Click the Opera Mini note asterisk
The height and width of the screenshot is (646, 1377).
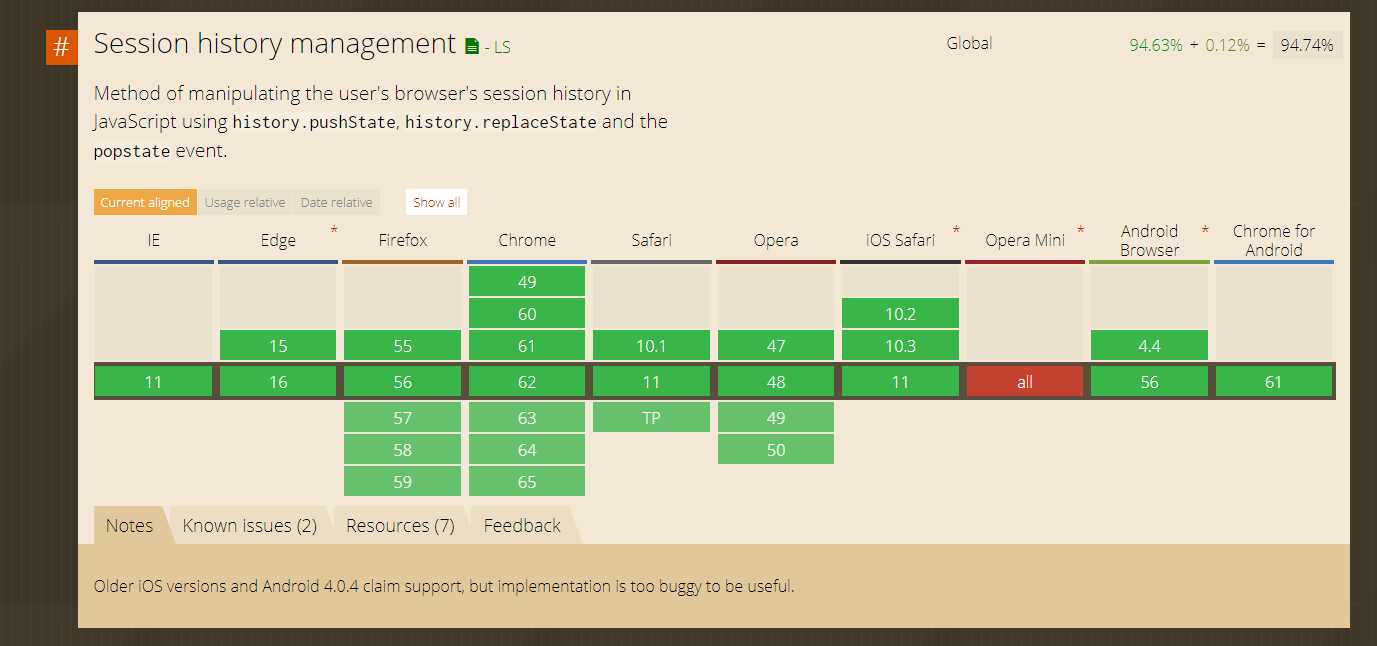[x=1081, y=232]
